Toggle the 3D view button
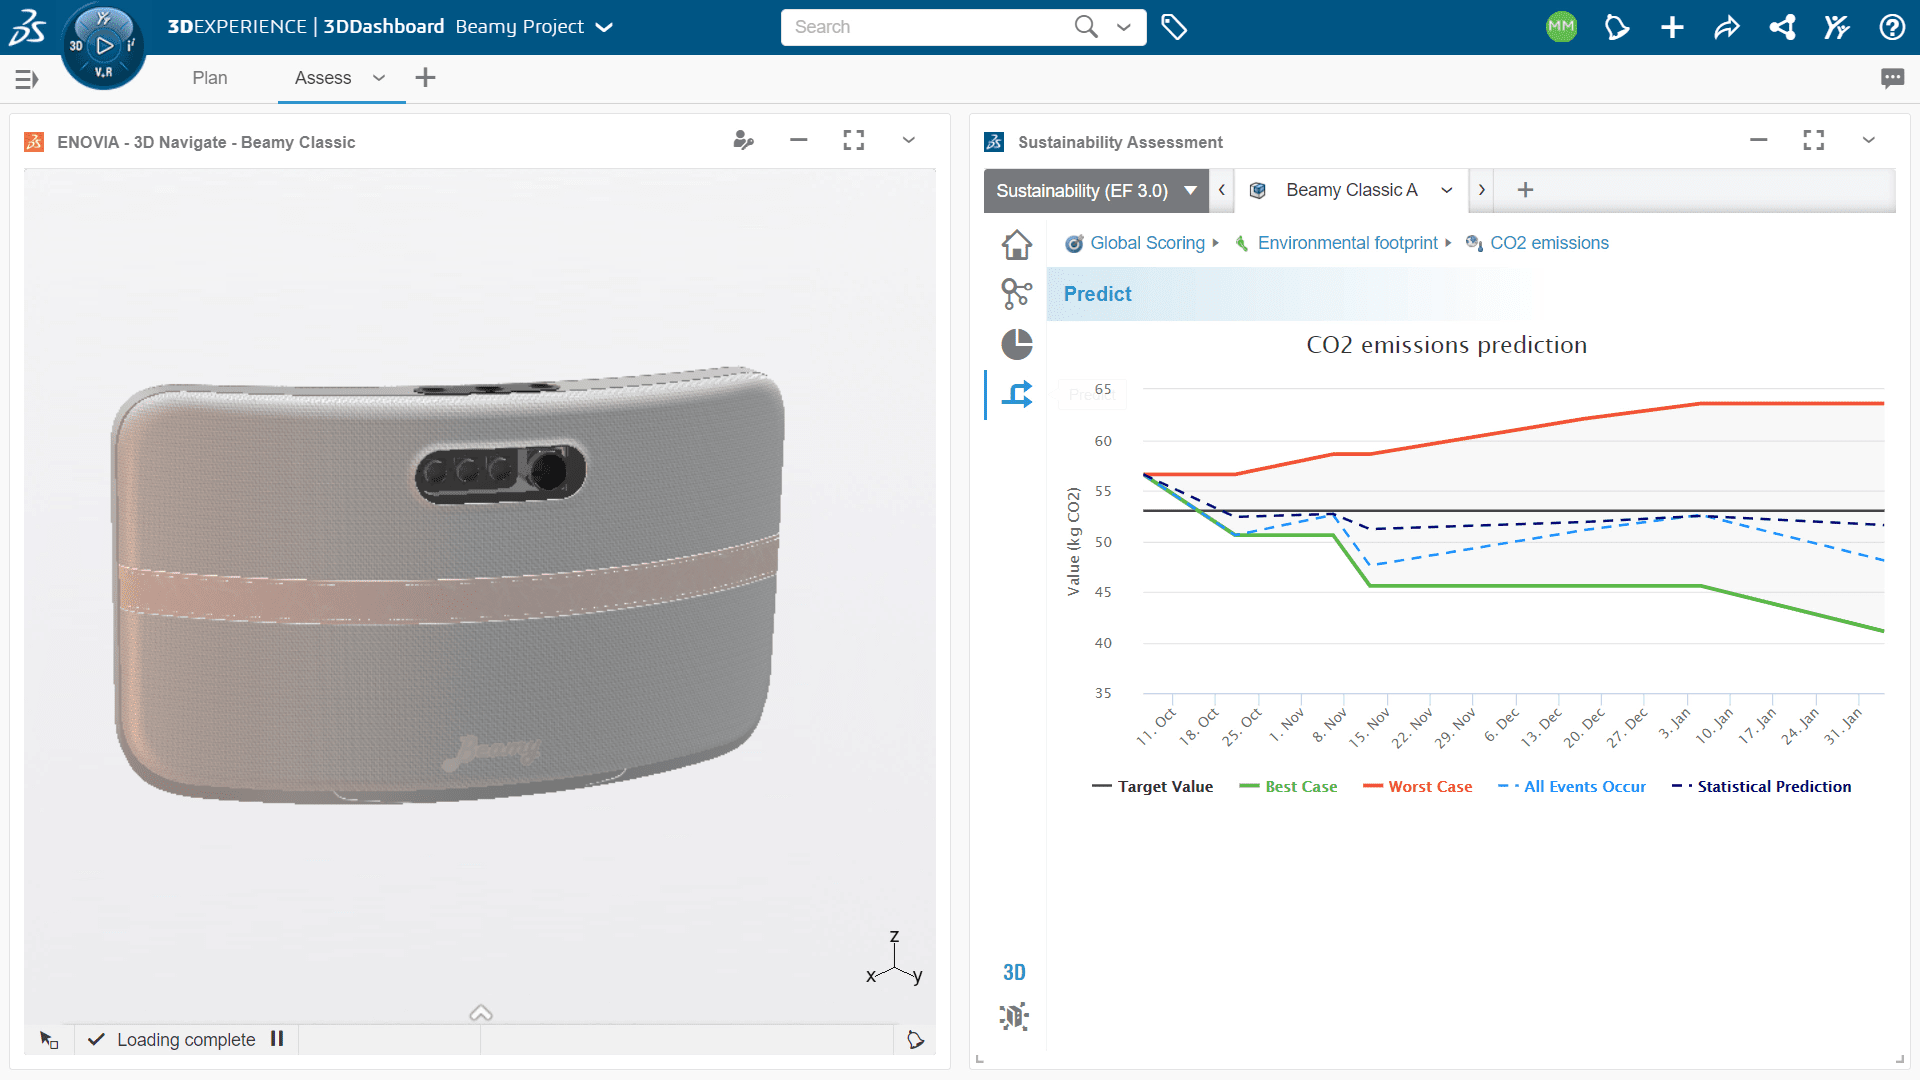This screenshot has width=1920, height=1080. [1014, 972]
